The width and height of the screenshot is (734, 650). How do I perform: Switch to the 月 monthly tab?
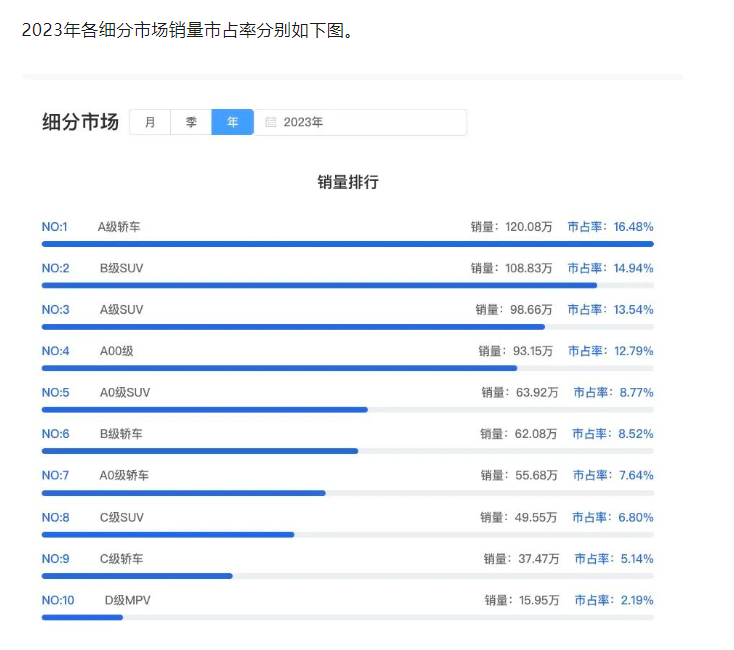[x=150, y=122]
